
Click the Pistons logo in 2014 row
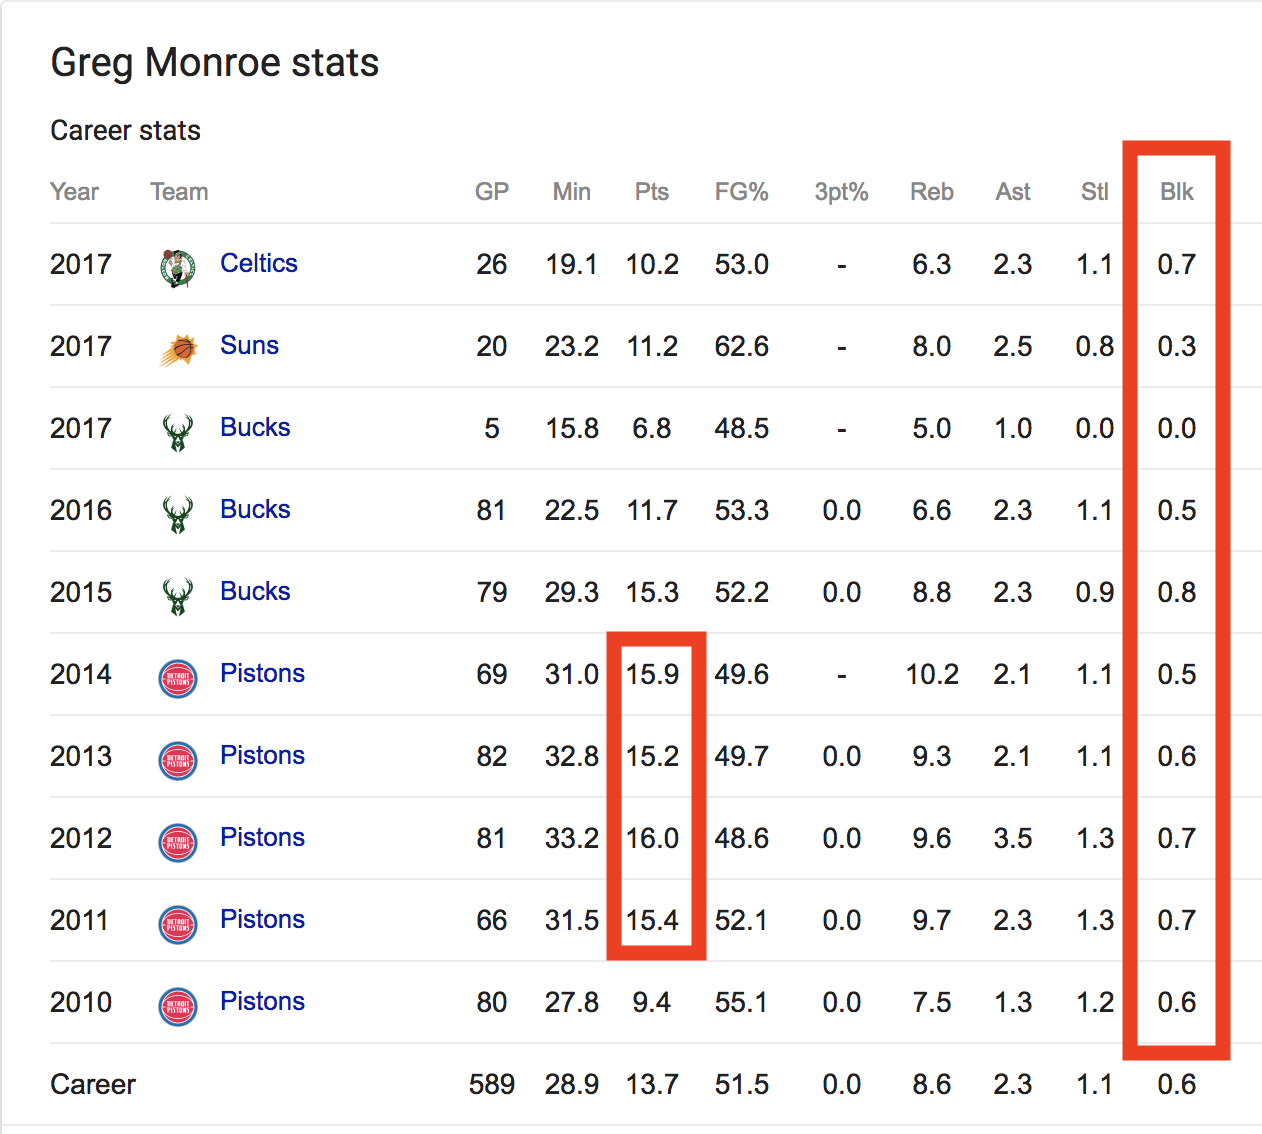[x=178, y=678]
